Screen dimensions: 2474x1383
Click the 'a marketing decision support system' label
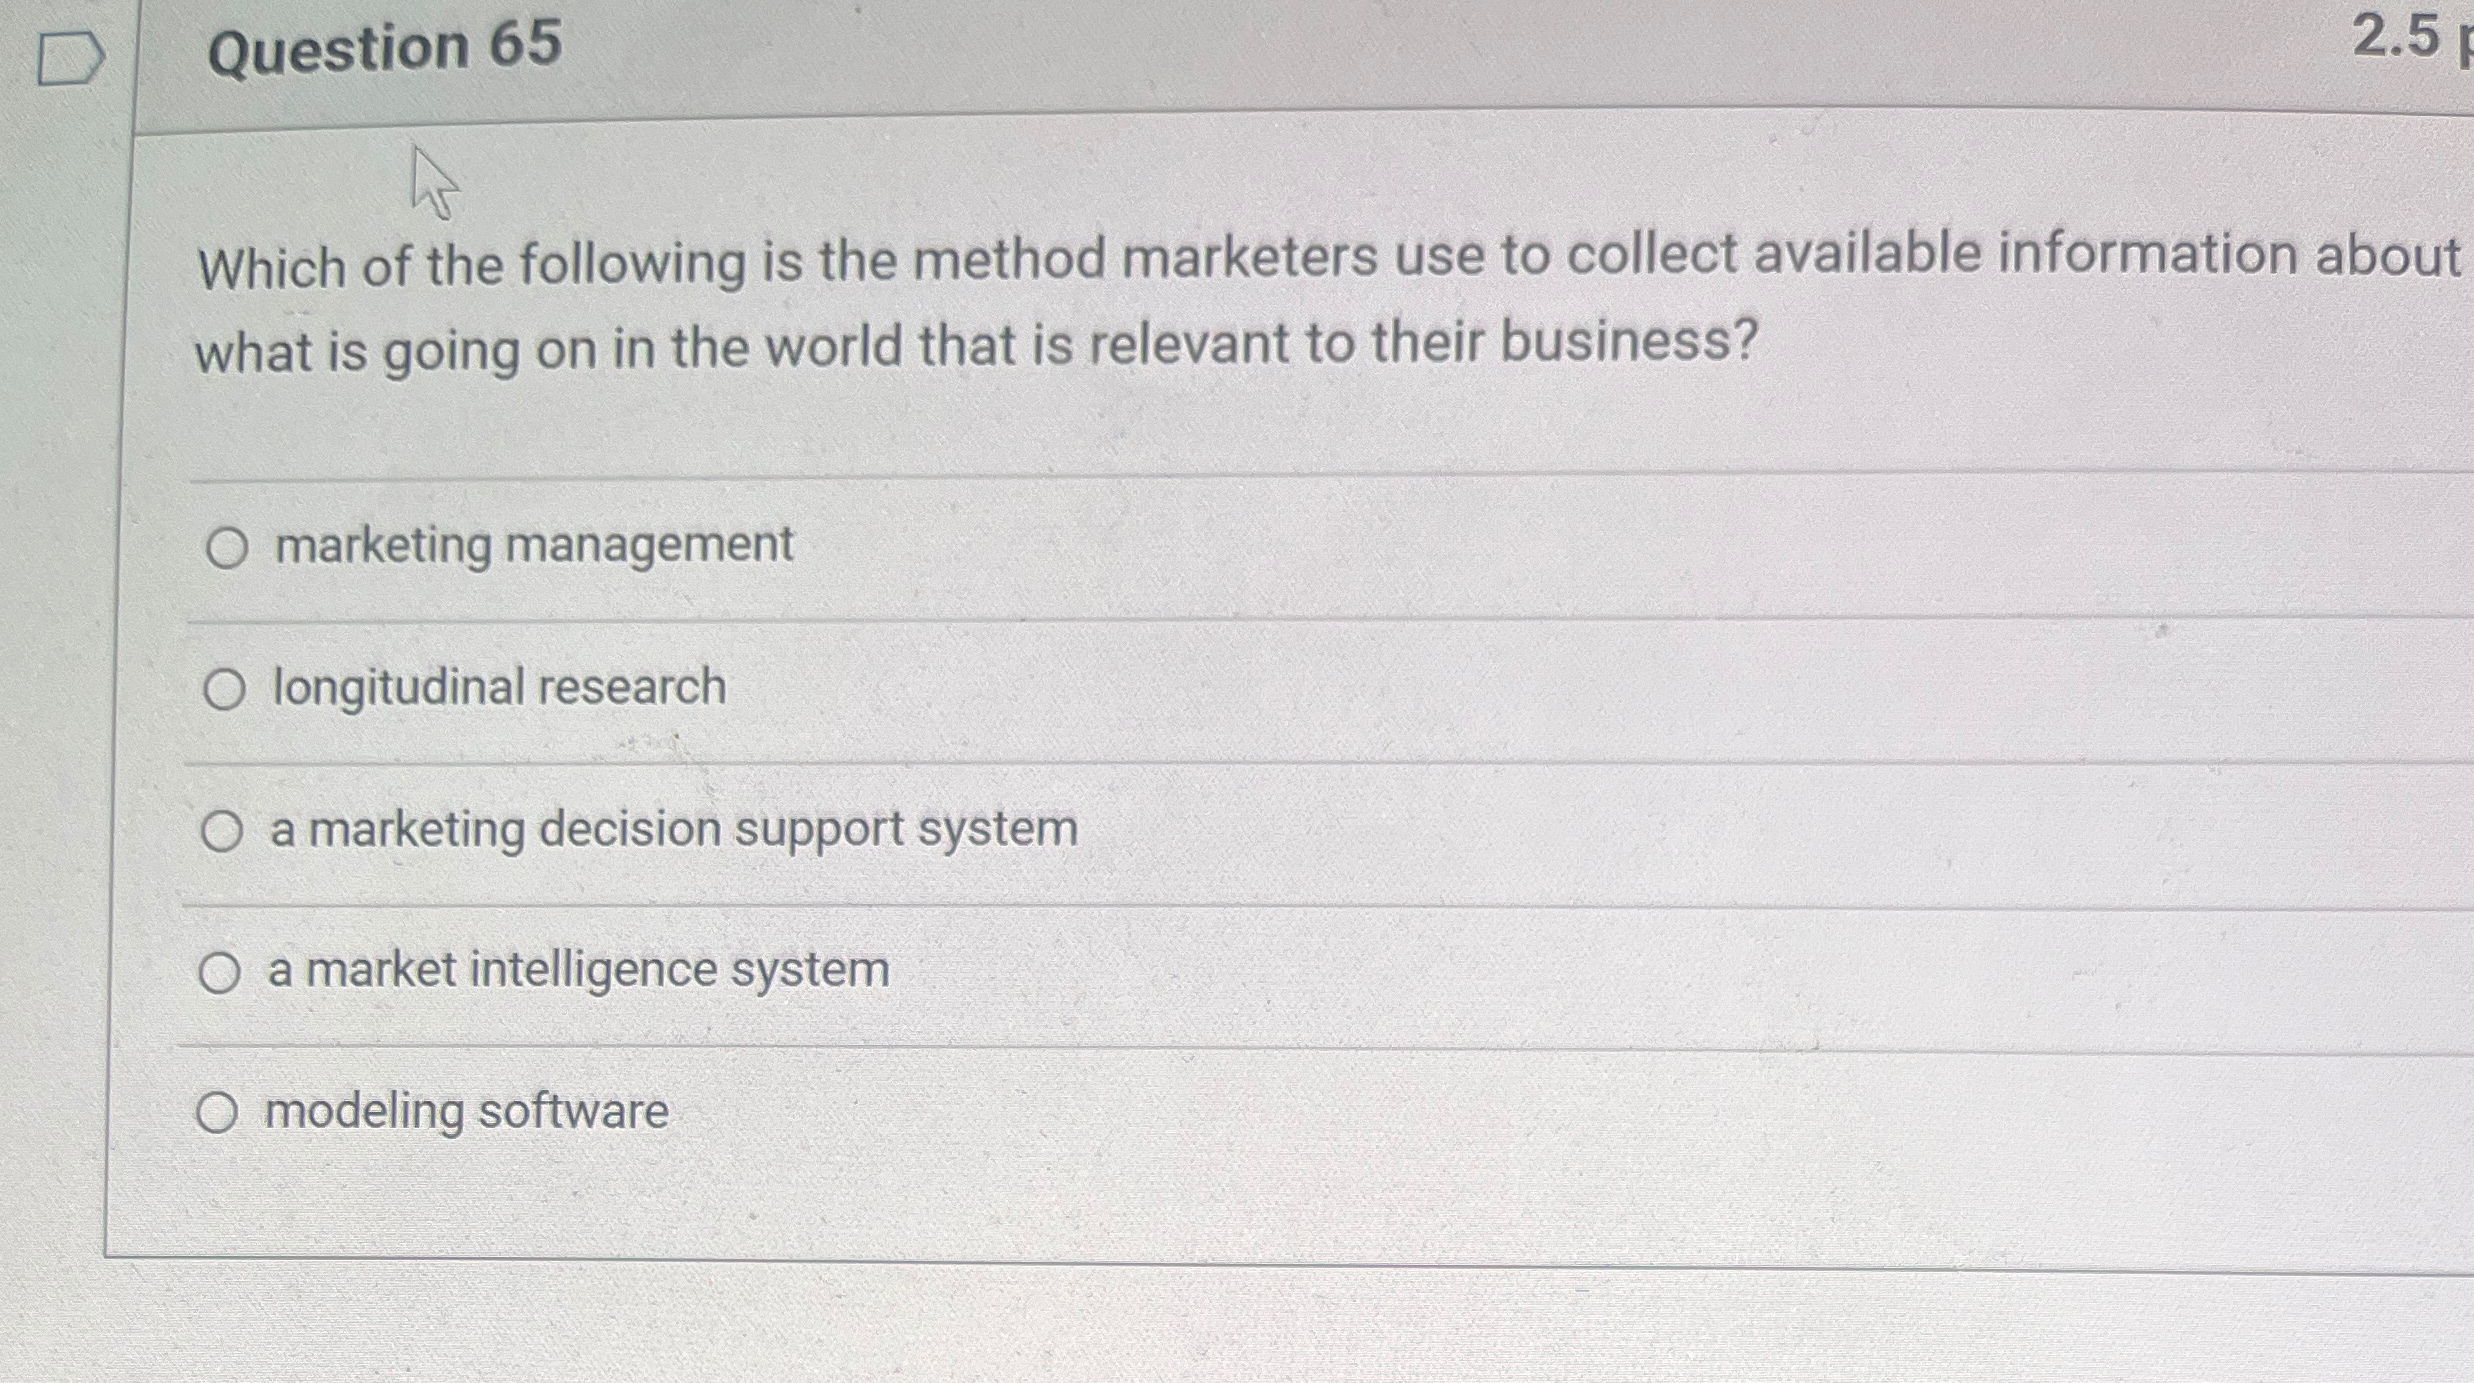674,829
